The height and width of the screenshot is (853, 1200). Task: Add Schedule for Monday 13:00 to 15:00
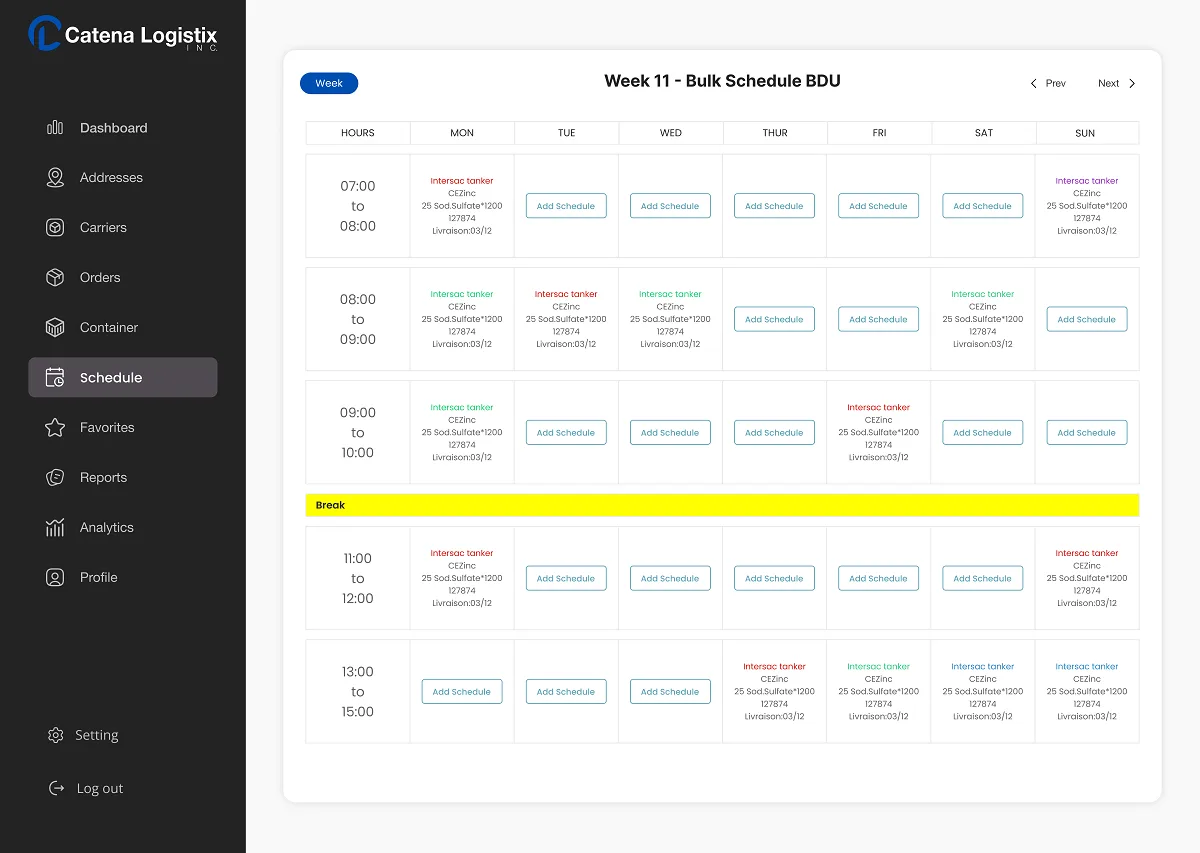point(462,692)
